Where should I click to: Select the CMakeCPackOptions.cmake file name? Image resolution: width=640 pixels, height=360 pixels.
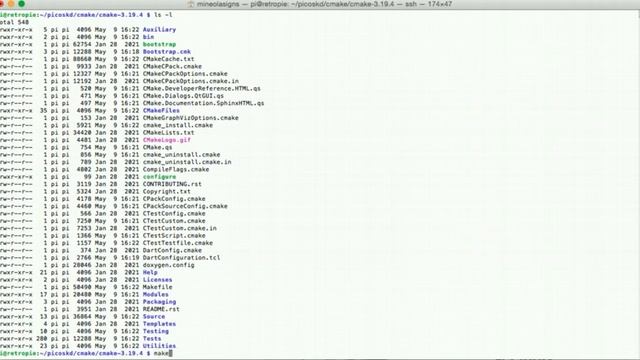point(185,73)
